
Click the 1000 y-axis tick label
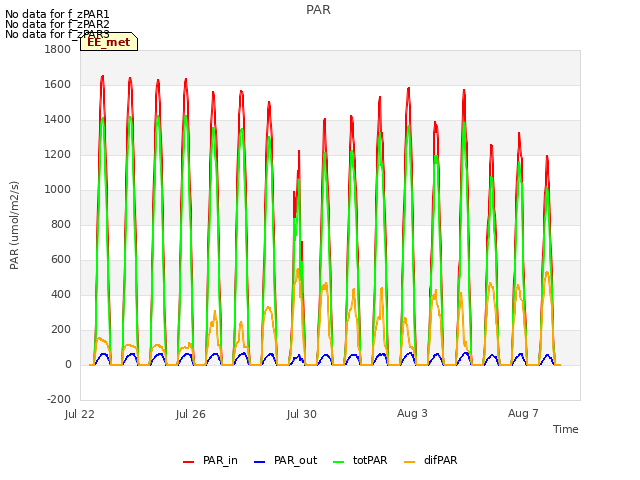pyautogui.click(x=58, y=189)
